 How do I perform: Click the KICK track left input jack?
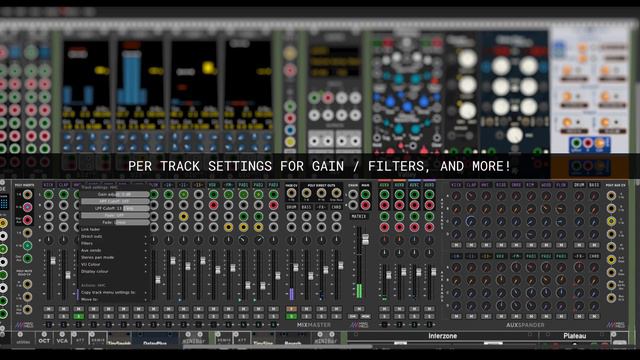click(x=49, y=194)
